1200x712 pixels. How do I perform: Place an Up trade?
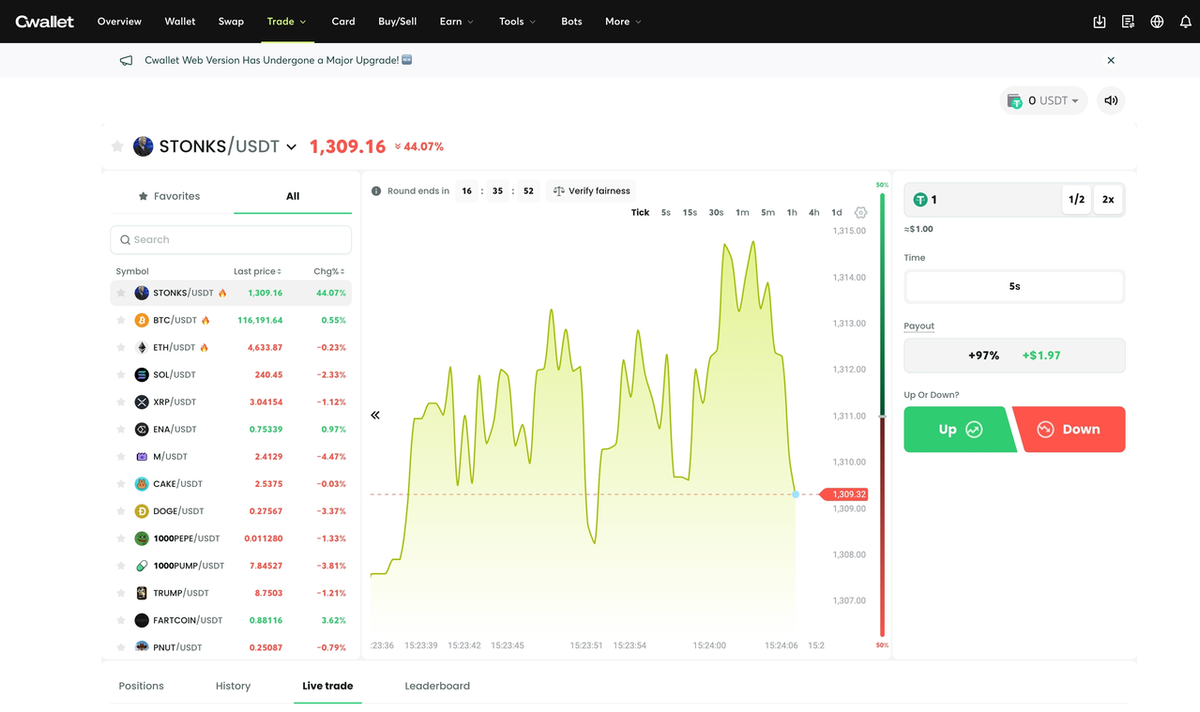point(959,429)
